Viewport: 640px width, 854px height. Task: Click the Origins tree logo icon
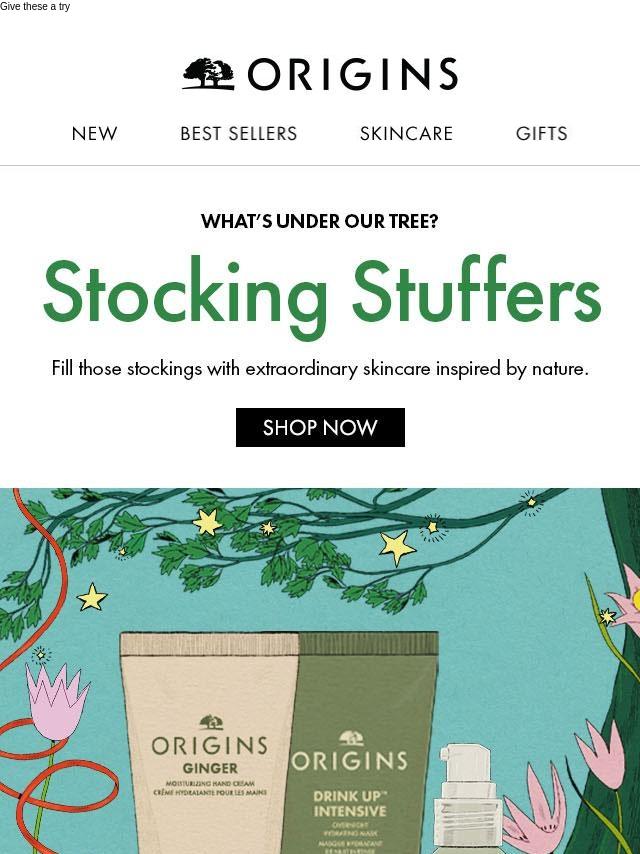[209, 74]
